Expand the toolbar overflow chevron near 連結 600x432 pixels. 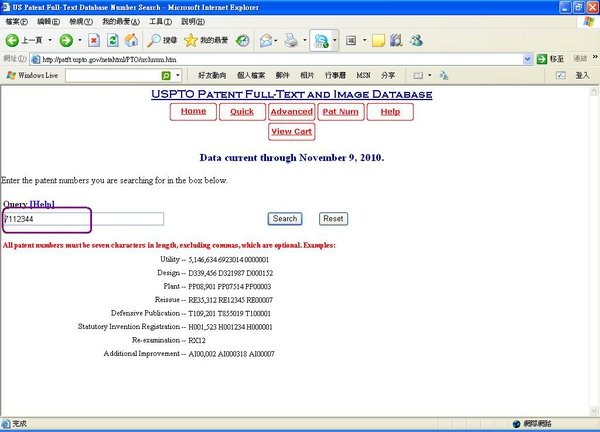tap(595, 57)
